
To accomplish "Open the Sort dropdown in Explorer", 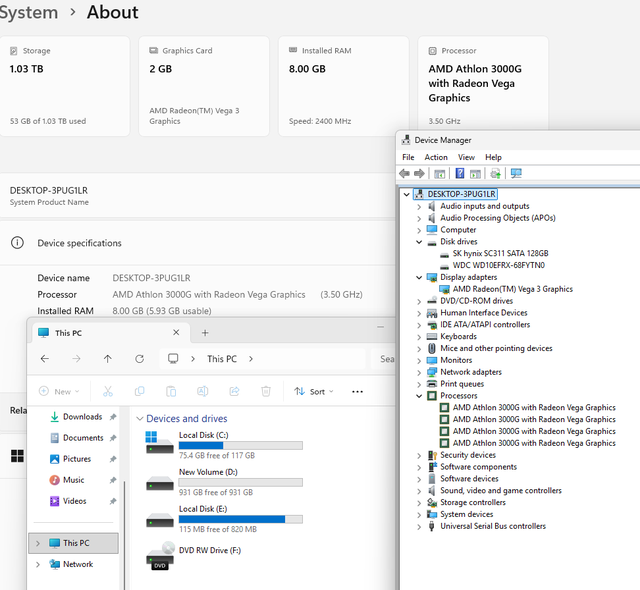I will coord(314,391).
